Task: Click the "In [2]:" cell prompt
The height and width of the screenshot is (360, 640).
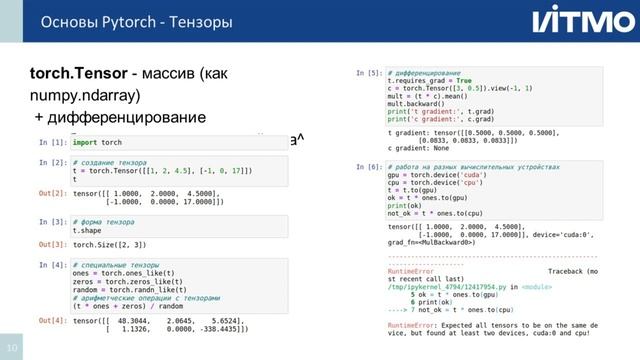Action: pyautogui.click(x=53, y=162)
